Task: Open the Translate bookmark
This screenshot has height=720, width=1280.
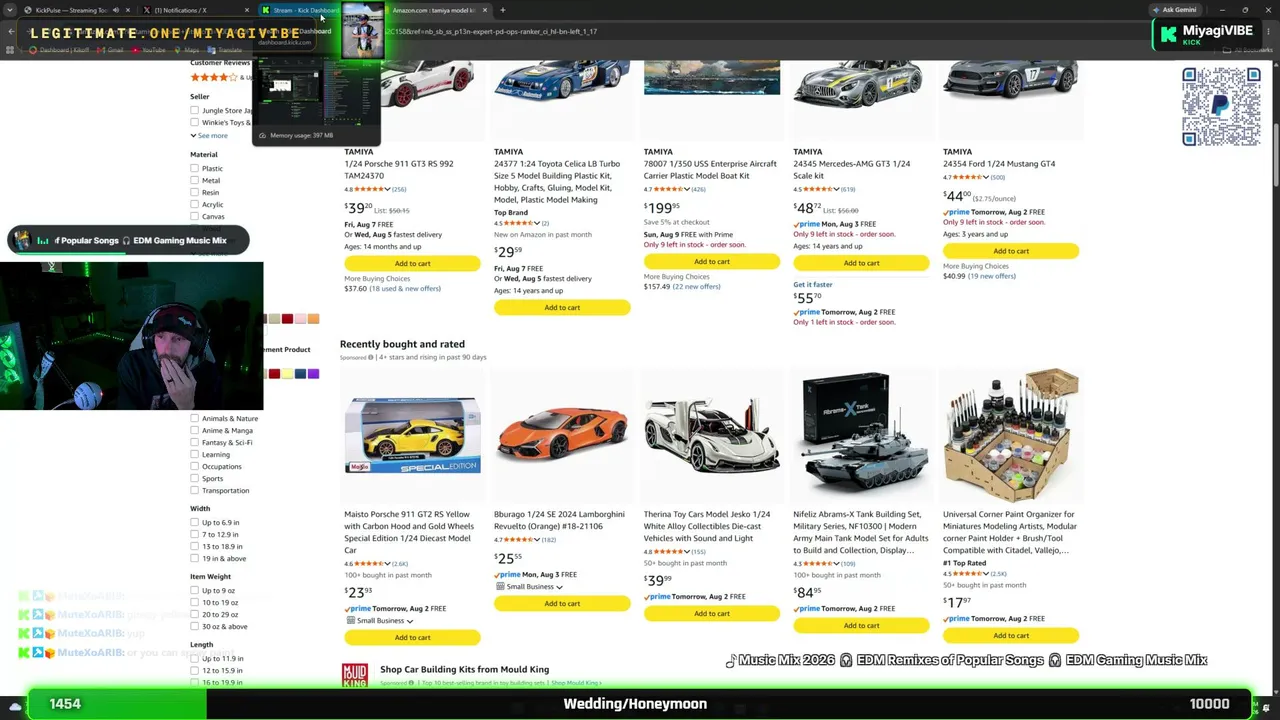Action: [225, 49]
